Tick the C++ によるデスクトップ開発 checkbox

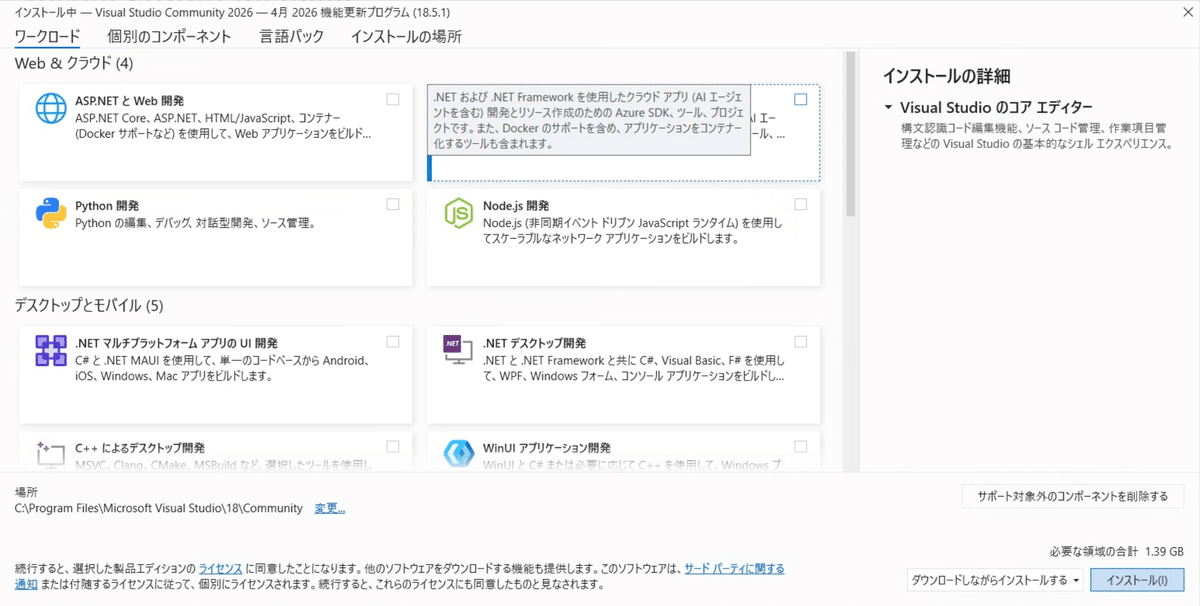(393, 446)
